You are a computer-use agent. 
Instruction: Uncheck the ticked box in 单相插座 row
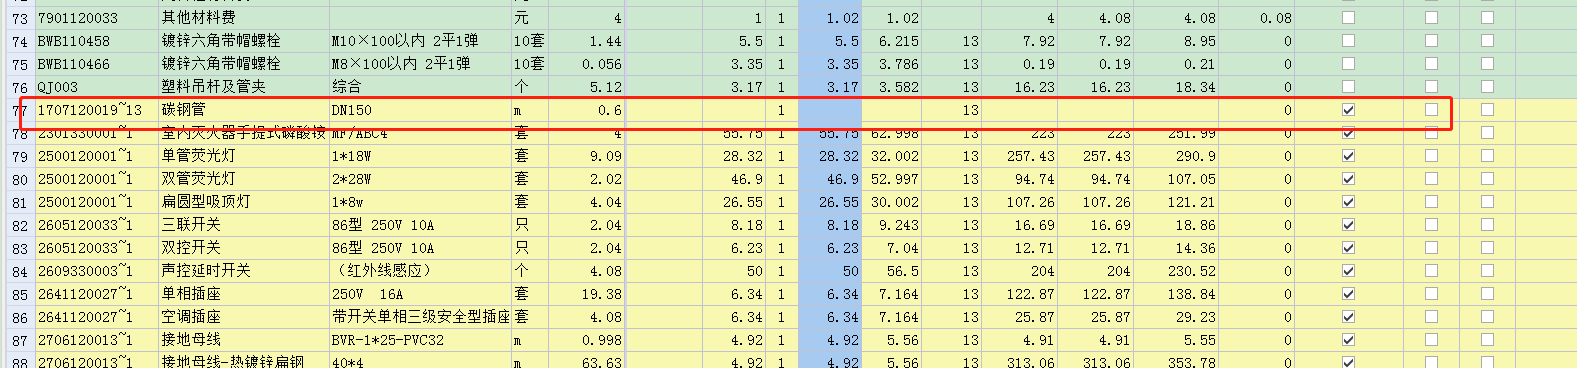[x=1348, y=294]
